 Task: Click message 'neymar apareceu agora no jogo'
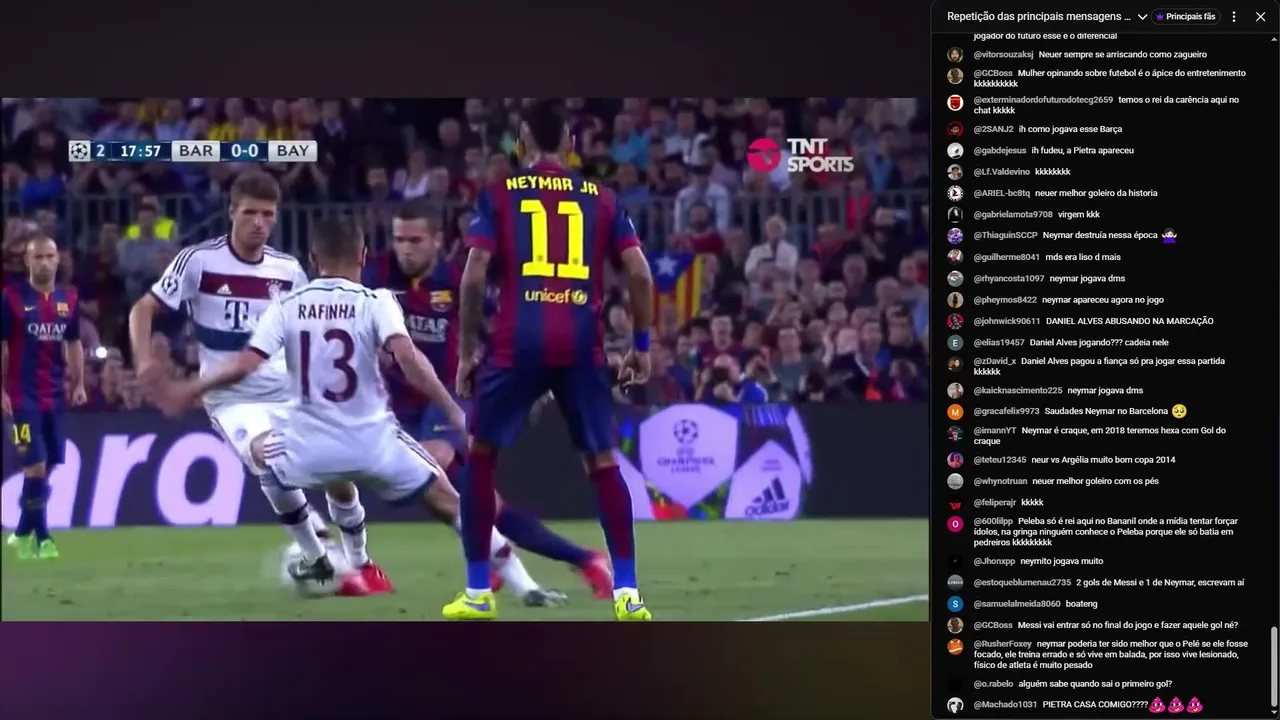tap(1103, 300)
